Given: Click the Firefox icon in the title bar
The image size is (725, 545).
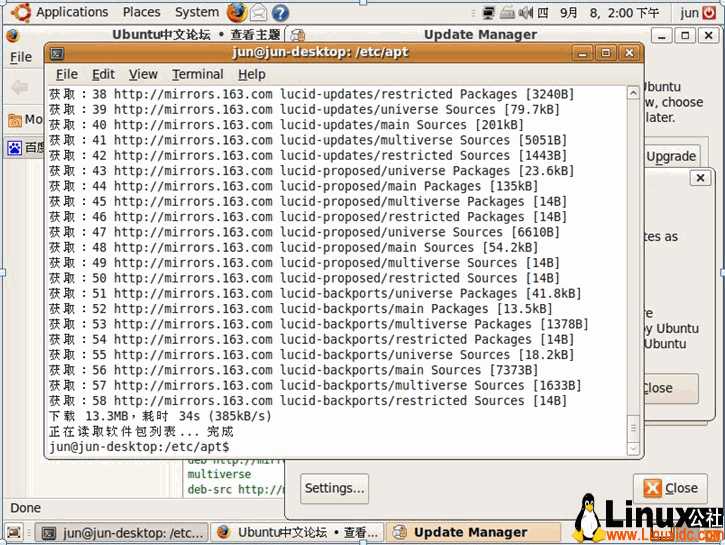Looking at the screenshot, I should [13, 36].
